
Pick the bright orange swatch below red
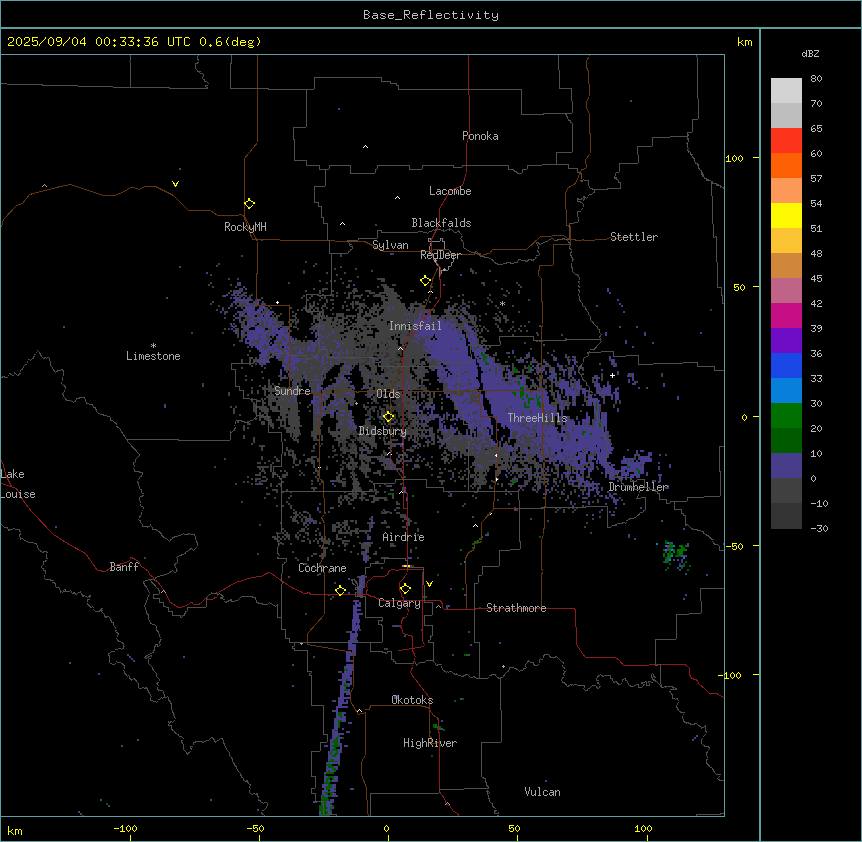point(786,165)
